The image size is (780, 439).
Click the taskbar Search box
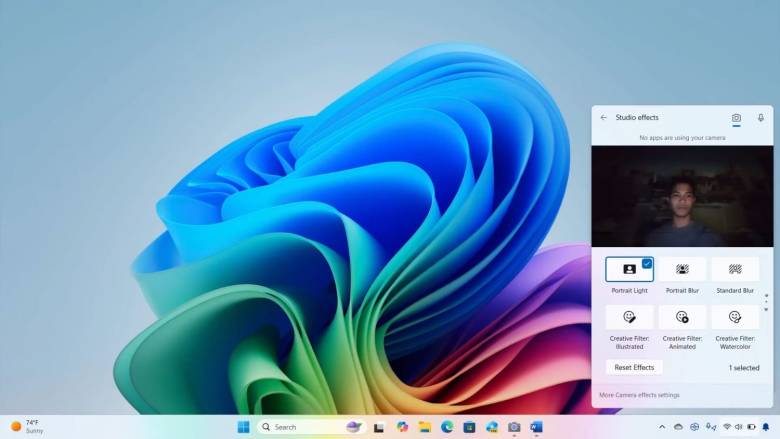coord(312,427)
